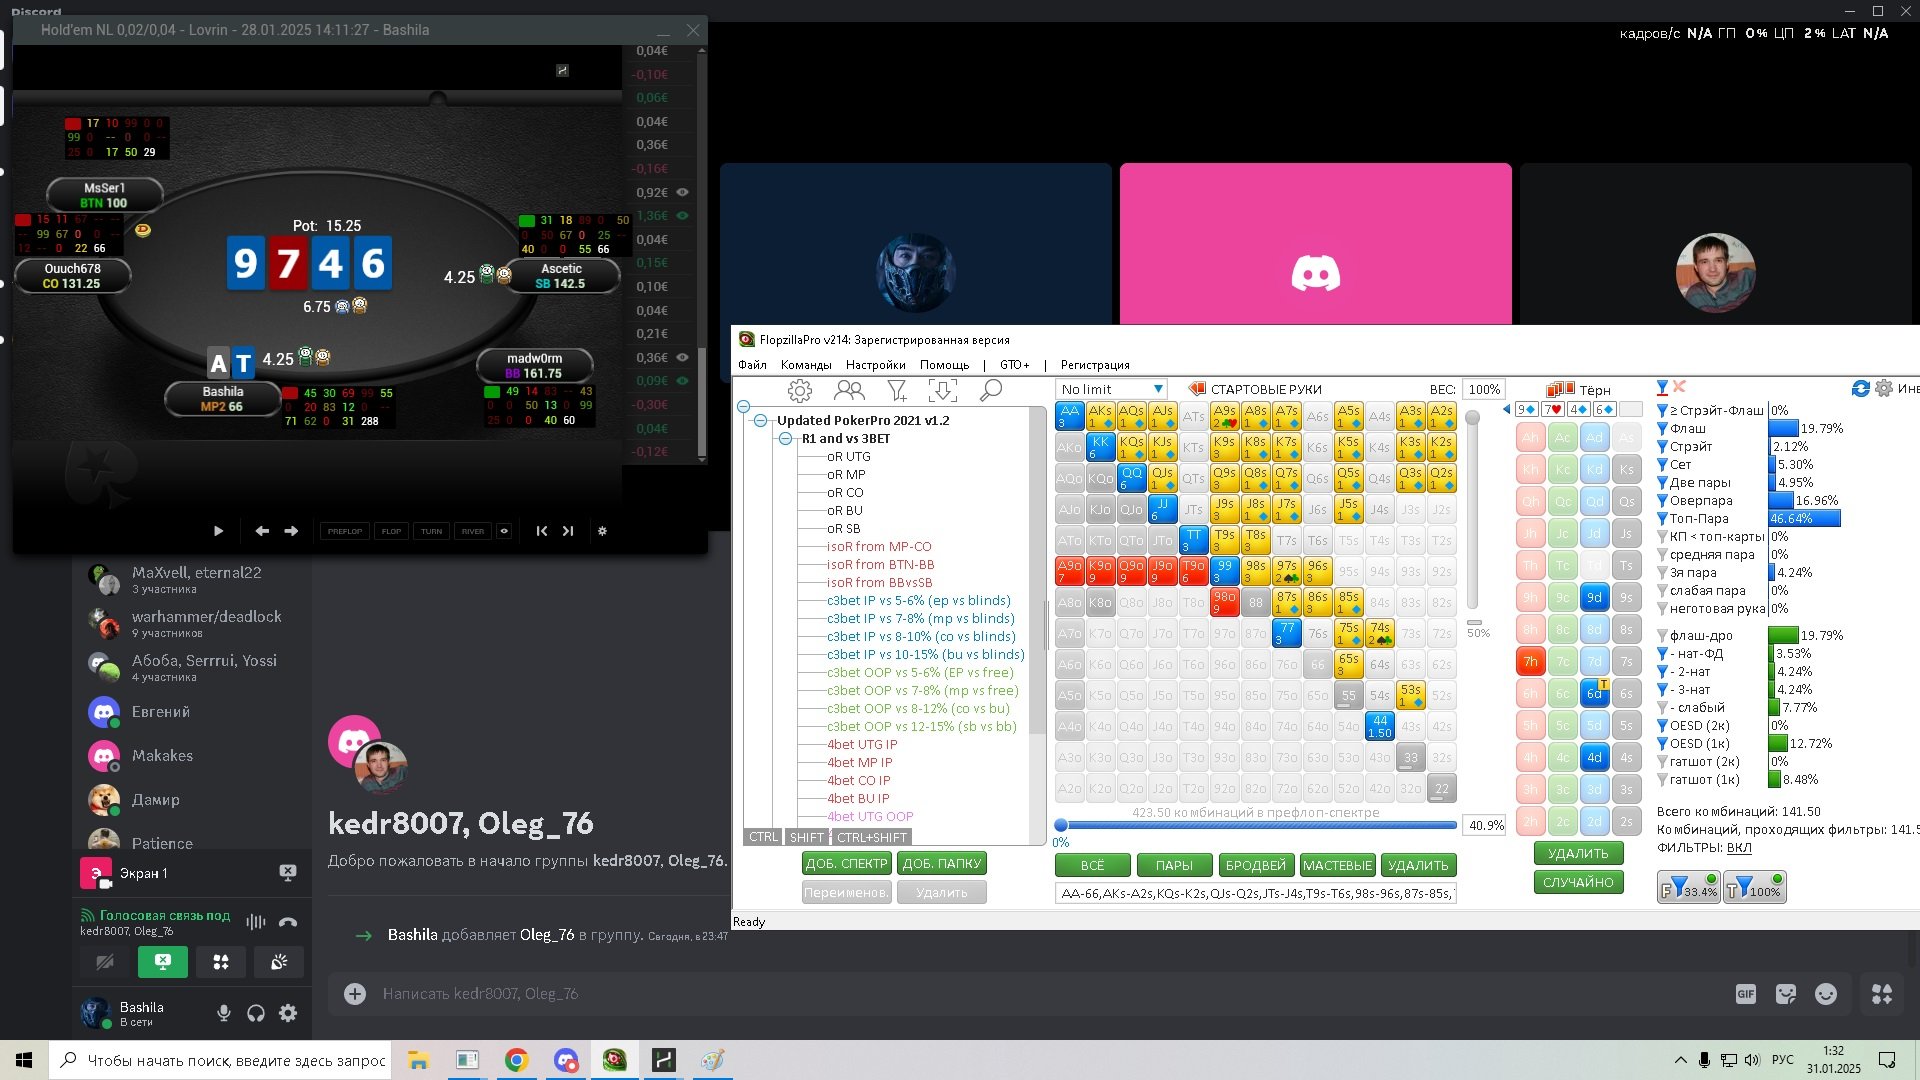
Task: Click the БРОДВЕЙ button
Action: coord(1255,865)
